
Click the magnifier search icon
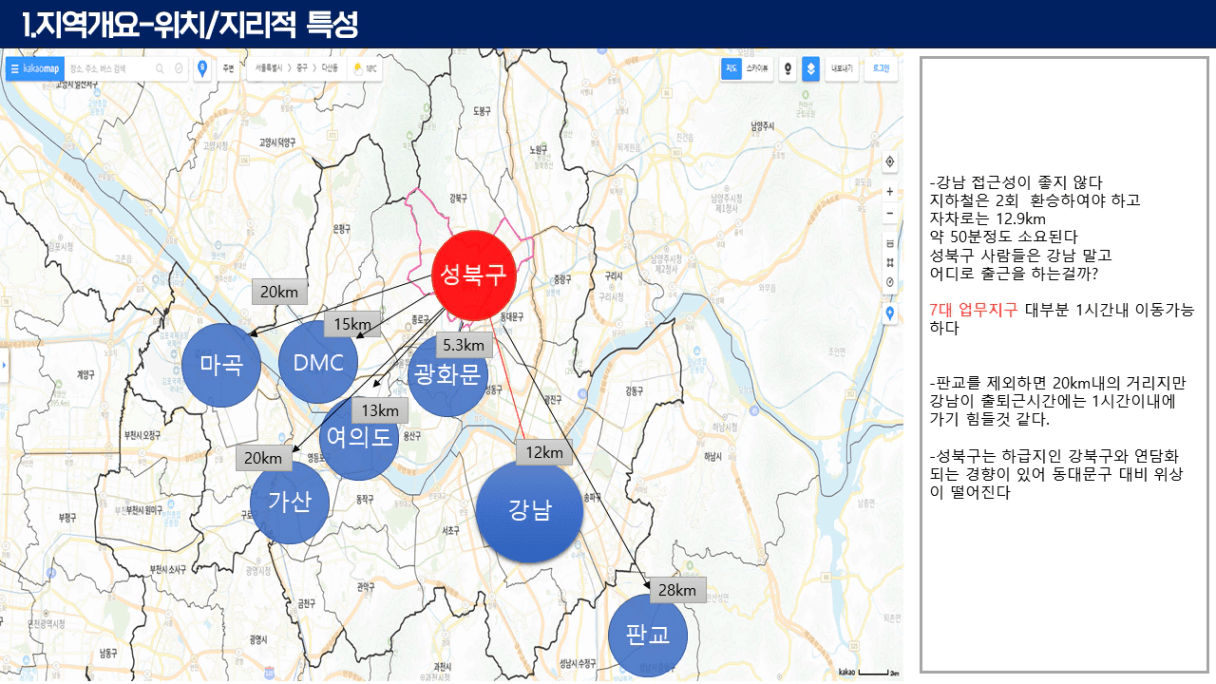click(x=160, y=69)
